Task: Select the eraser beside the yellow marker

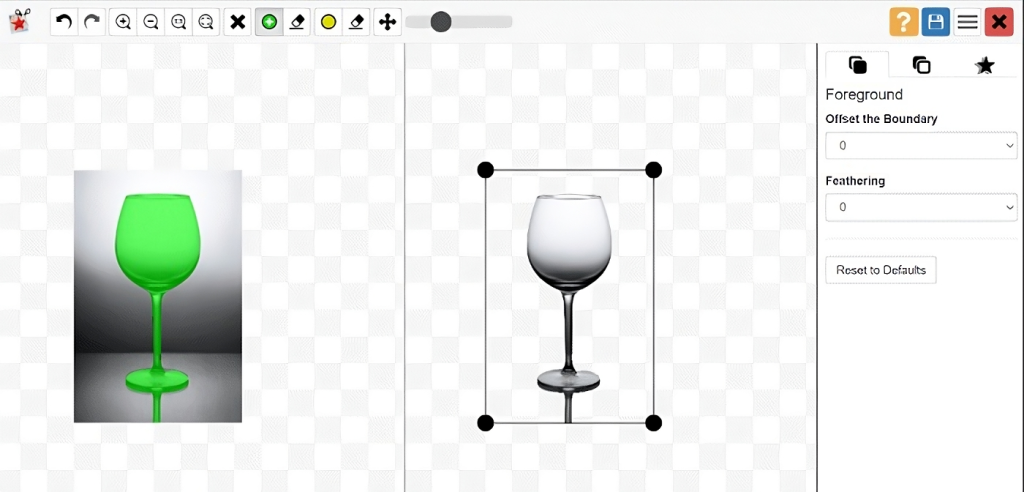Action: coord(356,22)
